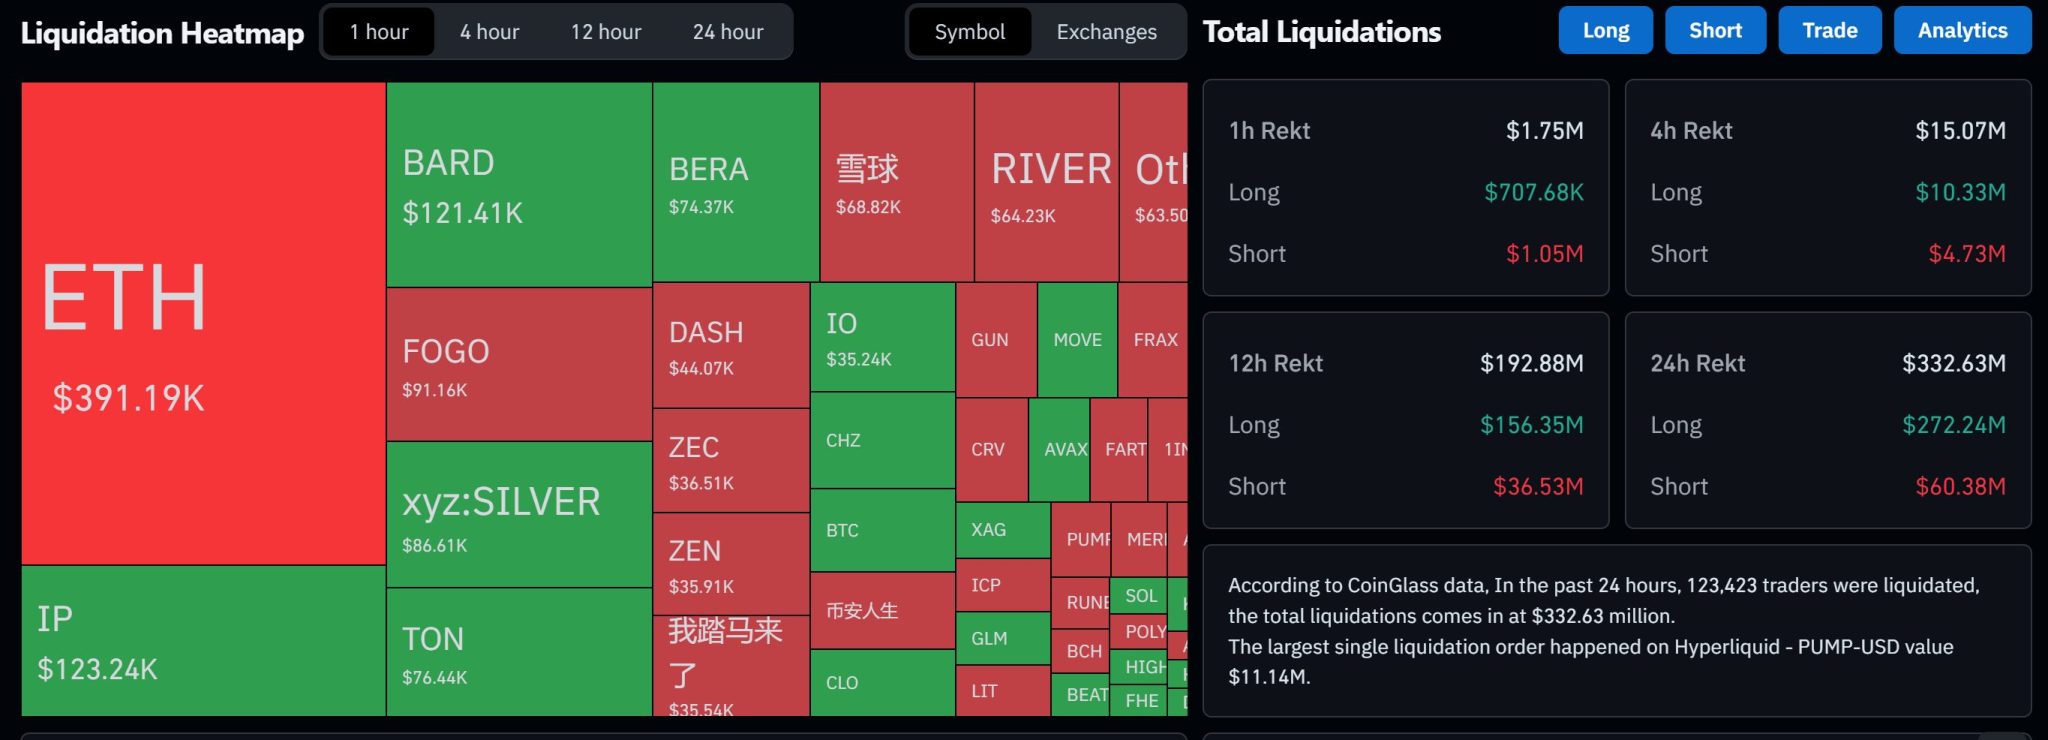Open the Trade button
This screenshot has width=2048, height=740.
point(1829,30)
